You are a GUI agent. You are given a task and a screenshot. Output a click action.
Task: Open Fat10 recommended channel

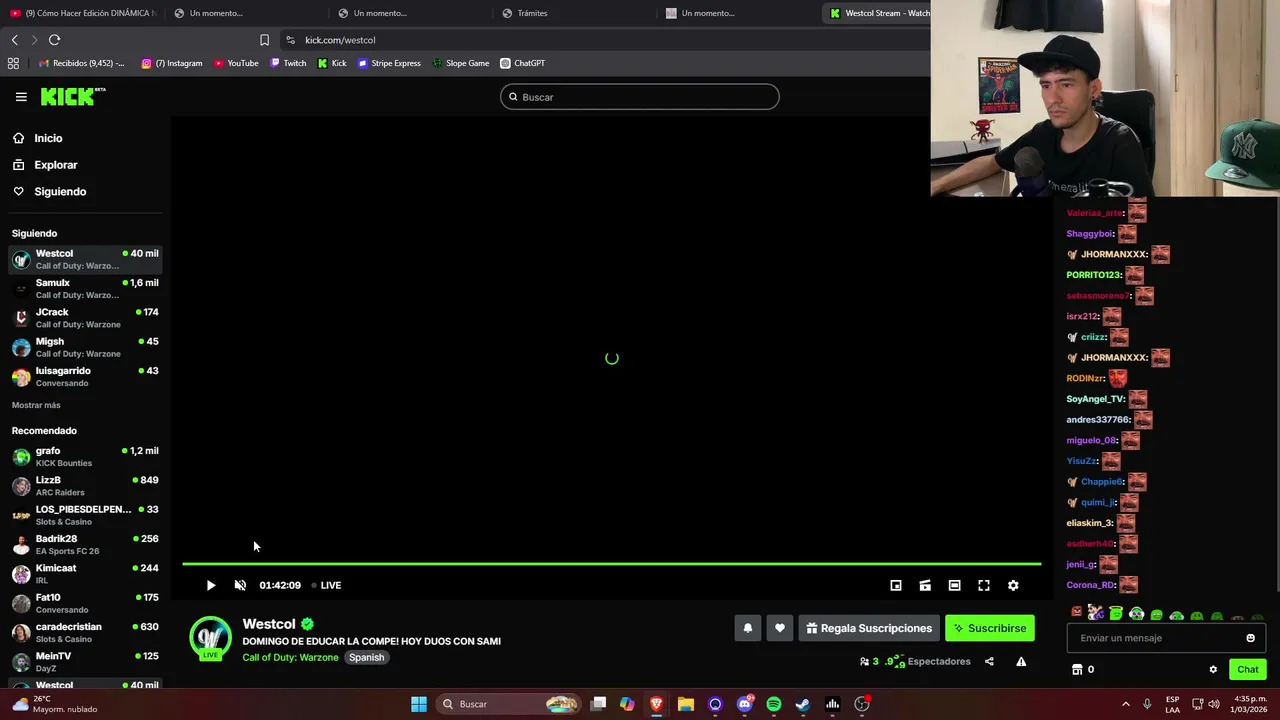click(x=85, y=603)
